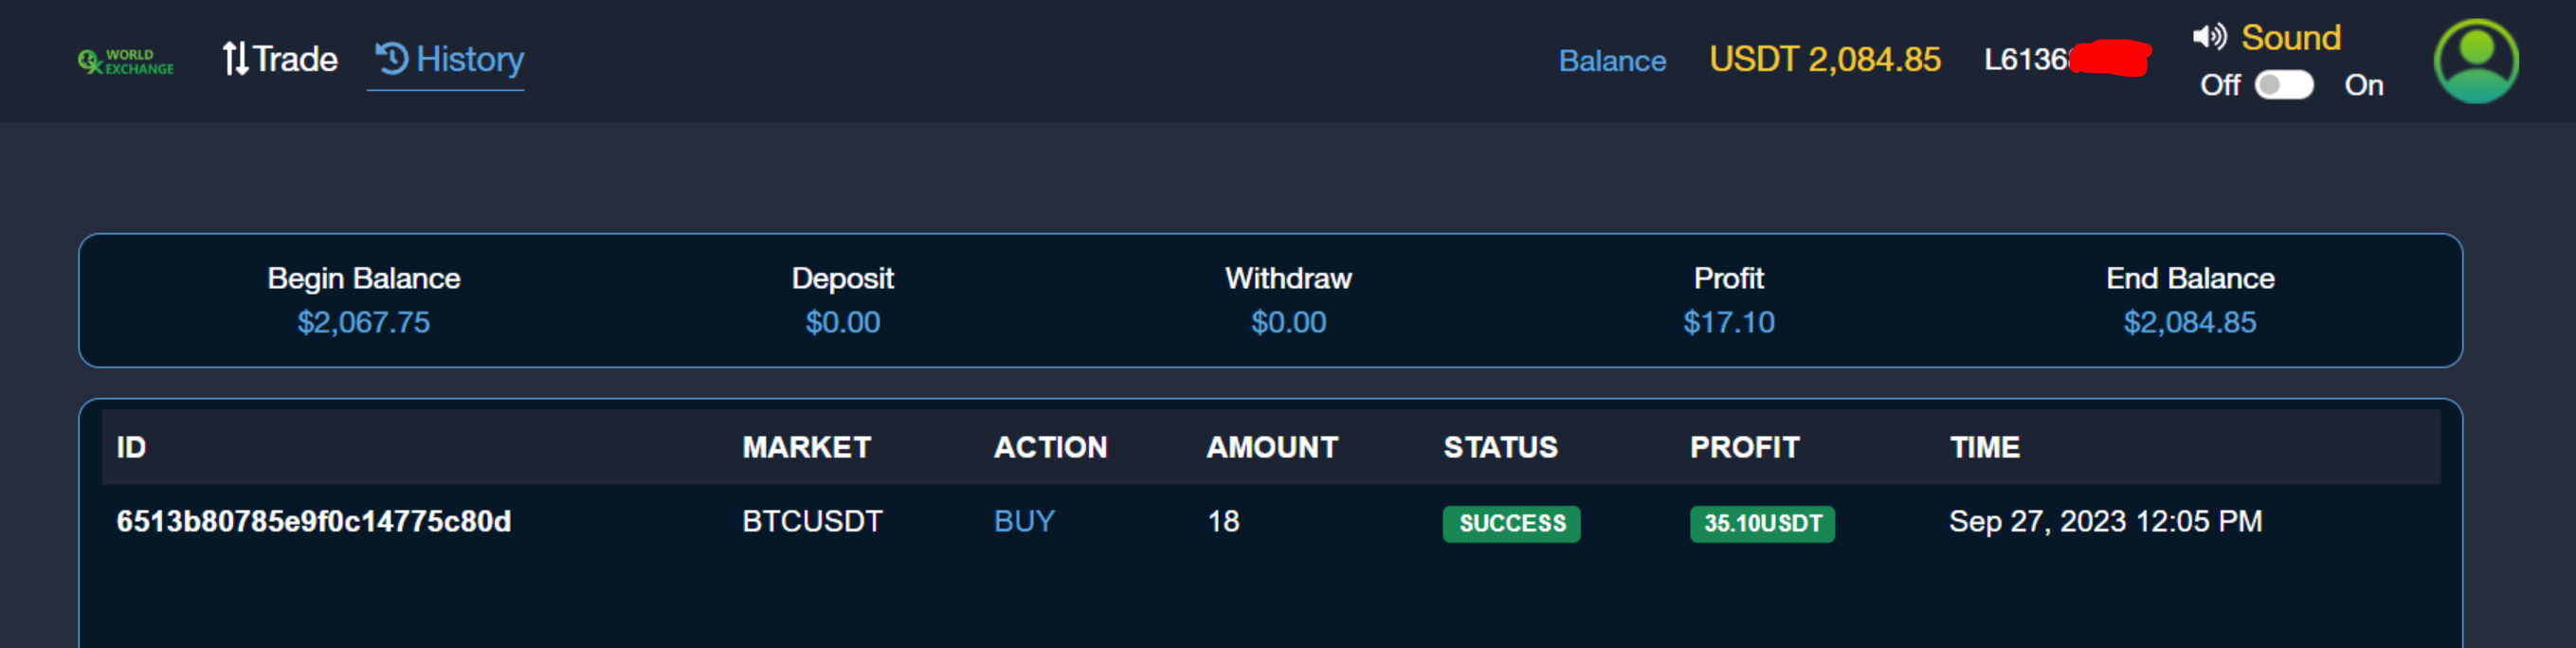Image resolution: width=2576 pixels, height=648 pixels.
Task: Click the USDT 2,084.85 balance amount
Action: point(1824,60)
